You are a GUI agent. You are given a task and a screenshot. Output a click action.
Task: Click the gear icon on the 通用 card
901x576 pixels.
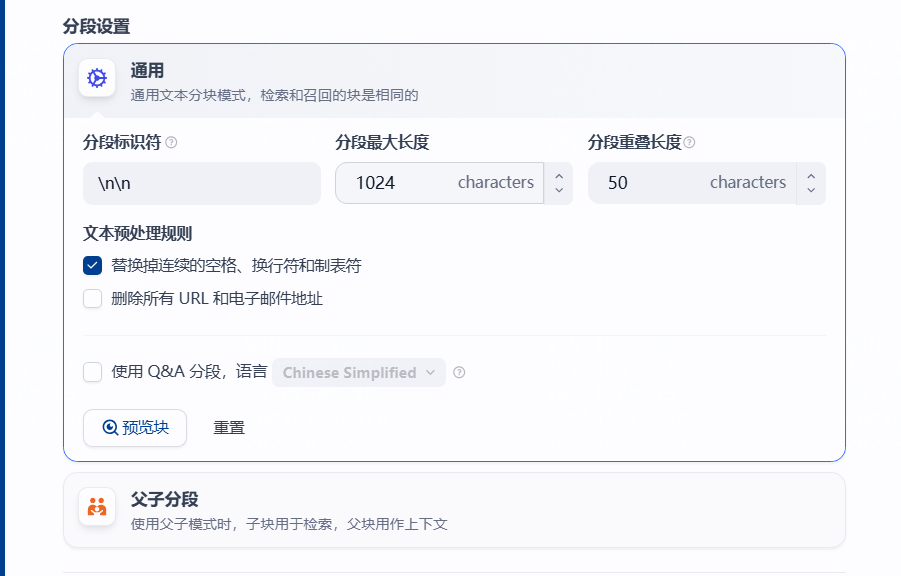[x=96, y=78]
